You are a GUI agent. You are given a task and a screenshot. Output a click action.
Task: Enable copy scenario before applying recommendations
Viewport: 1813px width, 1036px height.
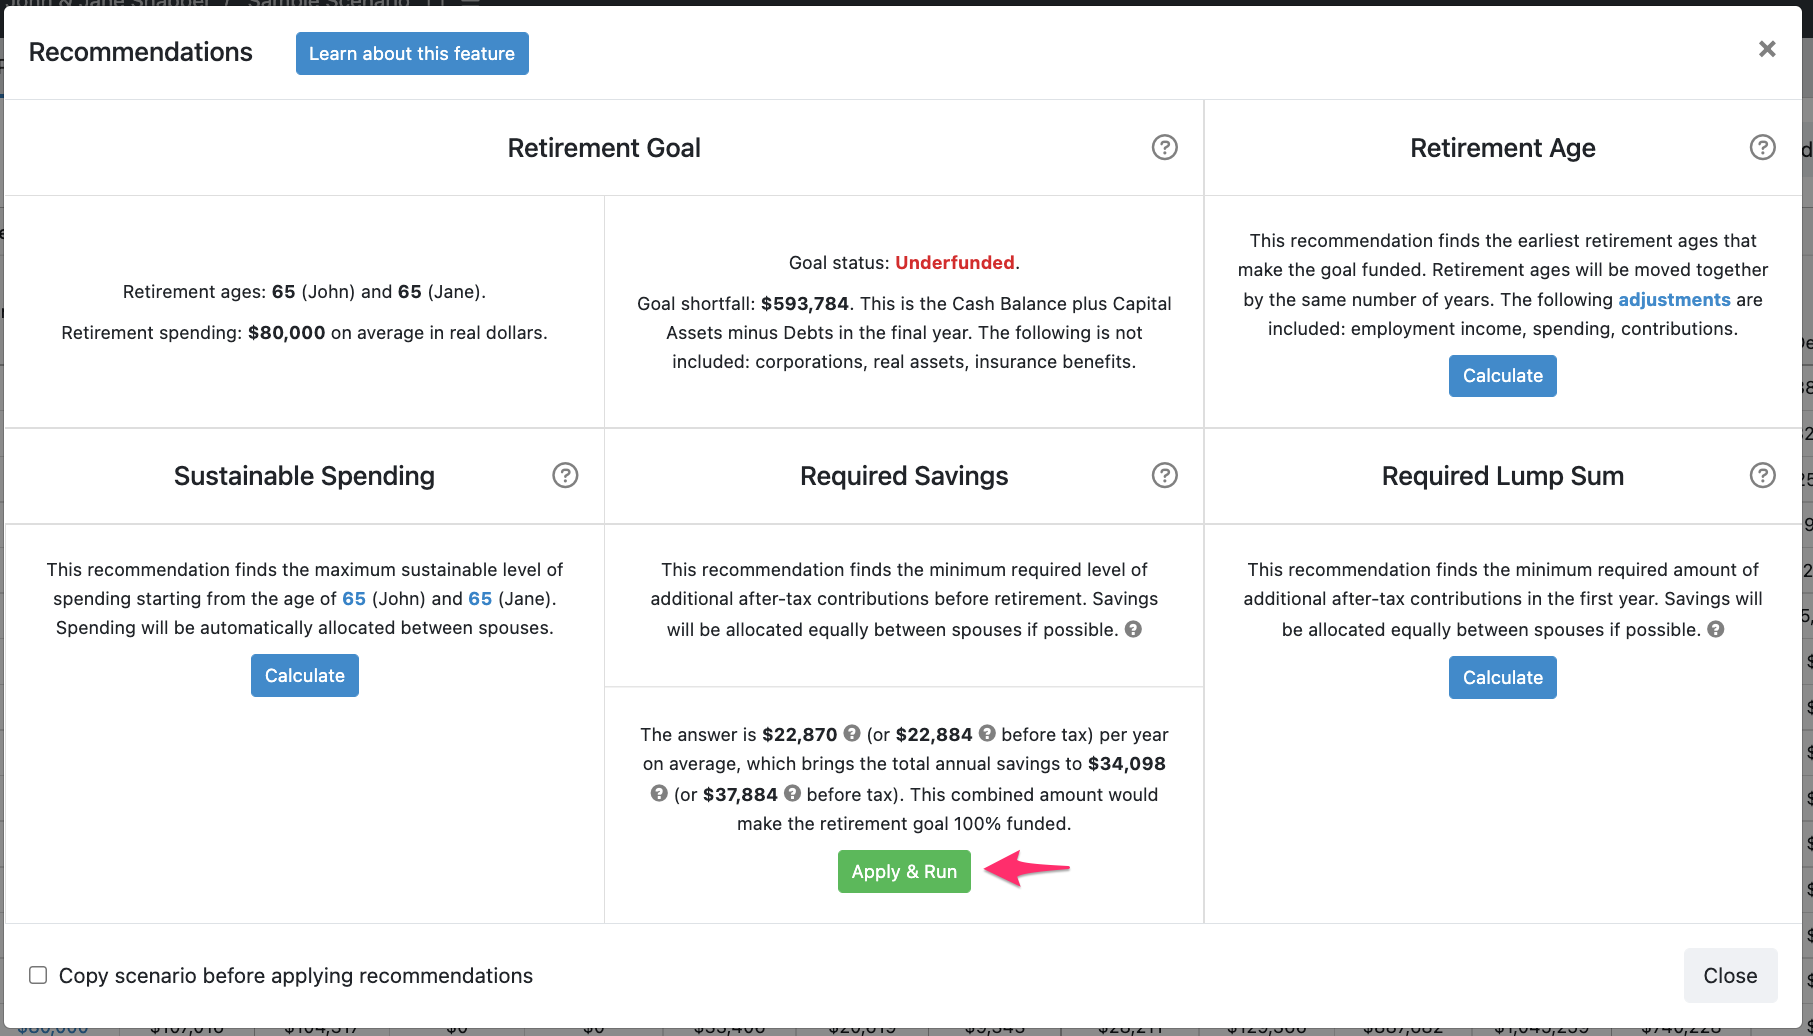coord(37,975)
